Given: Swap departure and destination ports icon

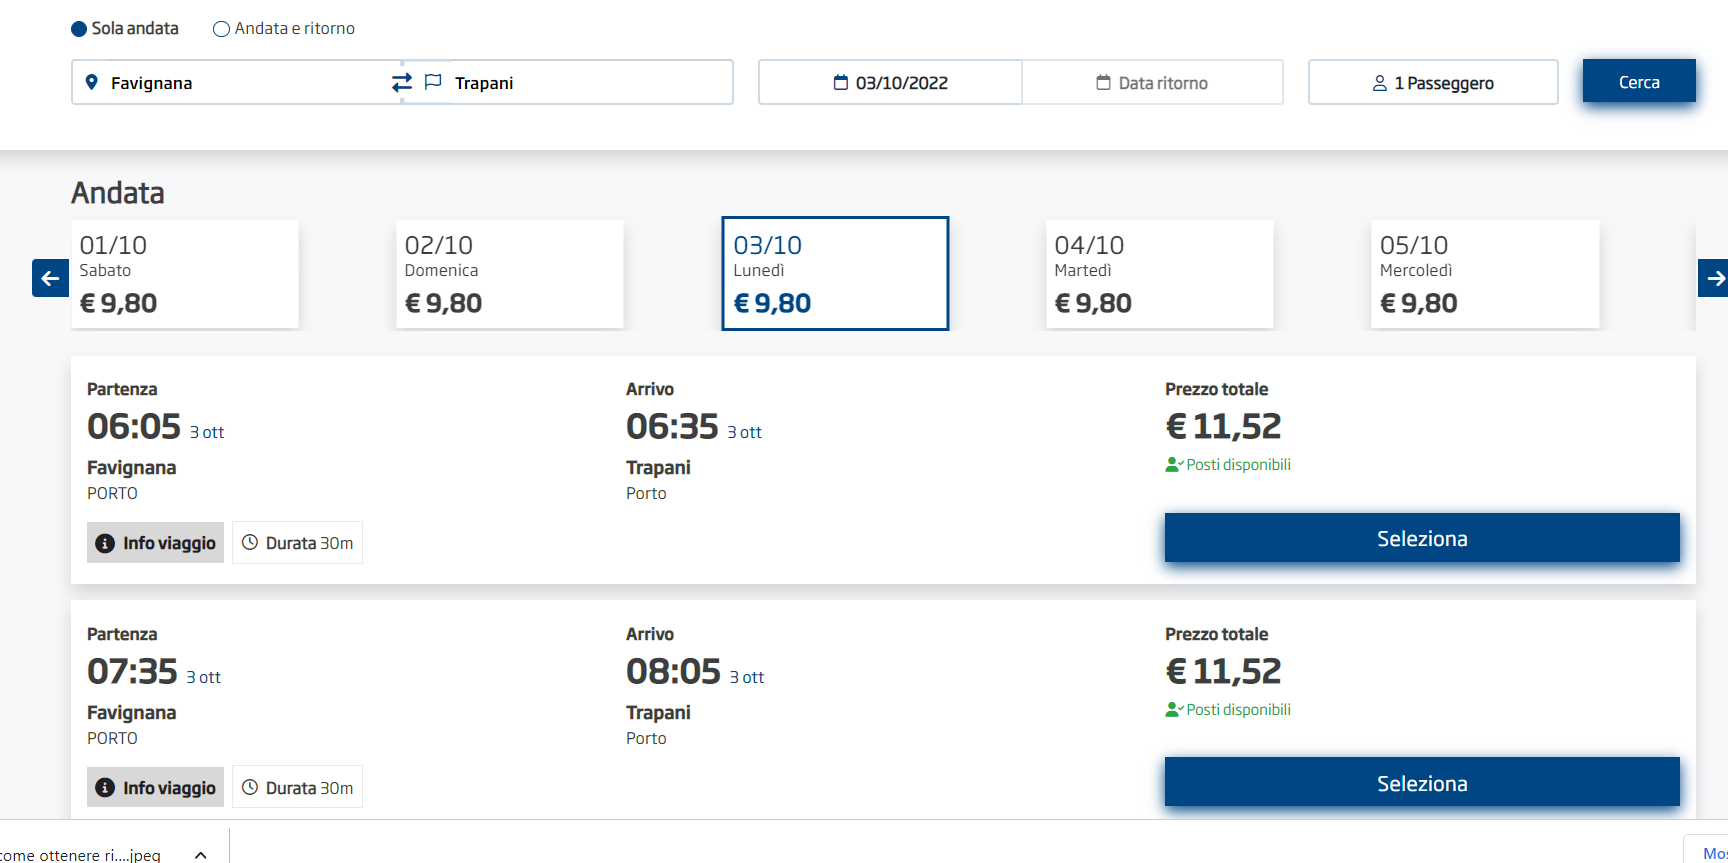Looking at the screenshot, I should (x=402, y=83).
